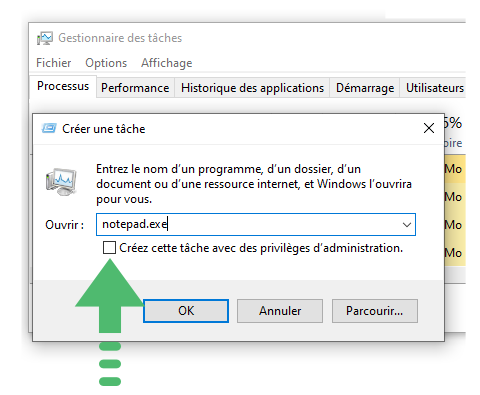Open the Parcourir... file browser
The image size is (480, 395).
pos(375,311)
